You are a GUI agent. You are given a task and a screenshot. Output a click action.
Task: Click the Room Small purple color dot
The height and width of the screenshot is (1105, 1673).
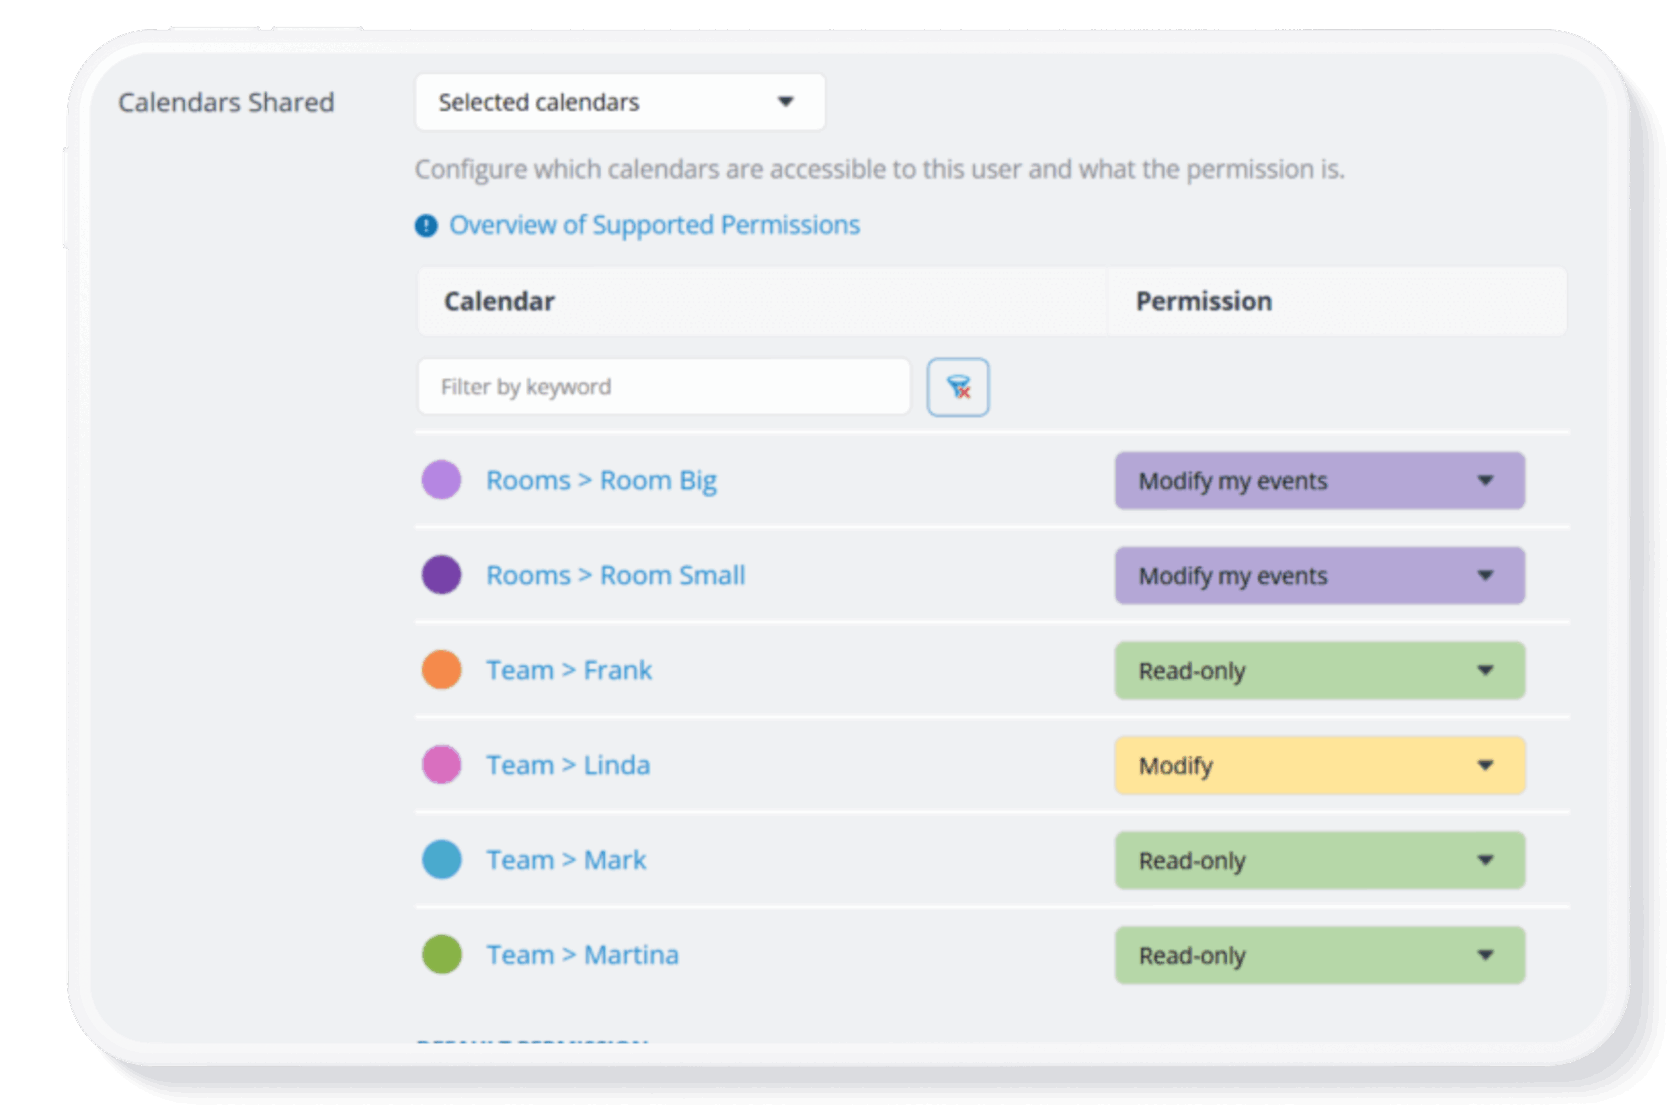point(441,575)
